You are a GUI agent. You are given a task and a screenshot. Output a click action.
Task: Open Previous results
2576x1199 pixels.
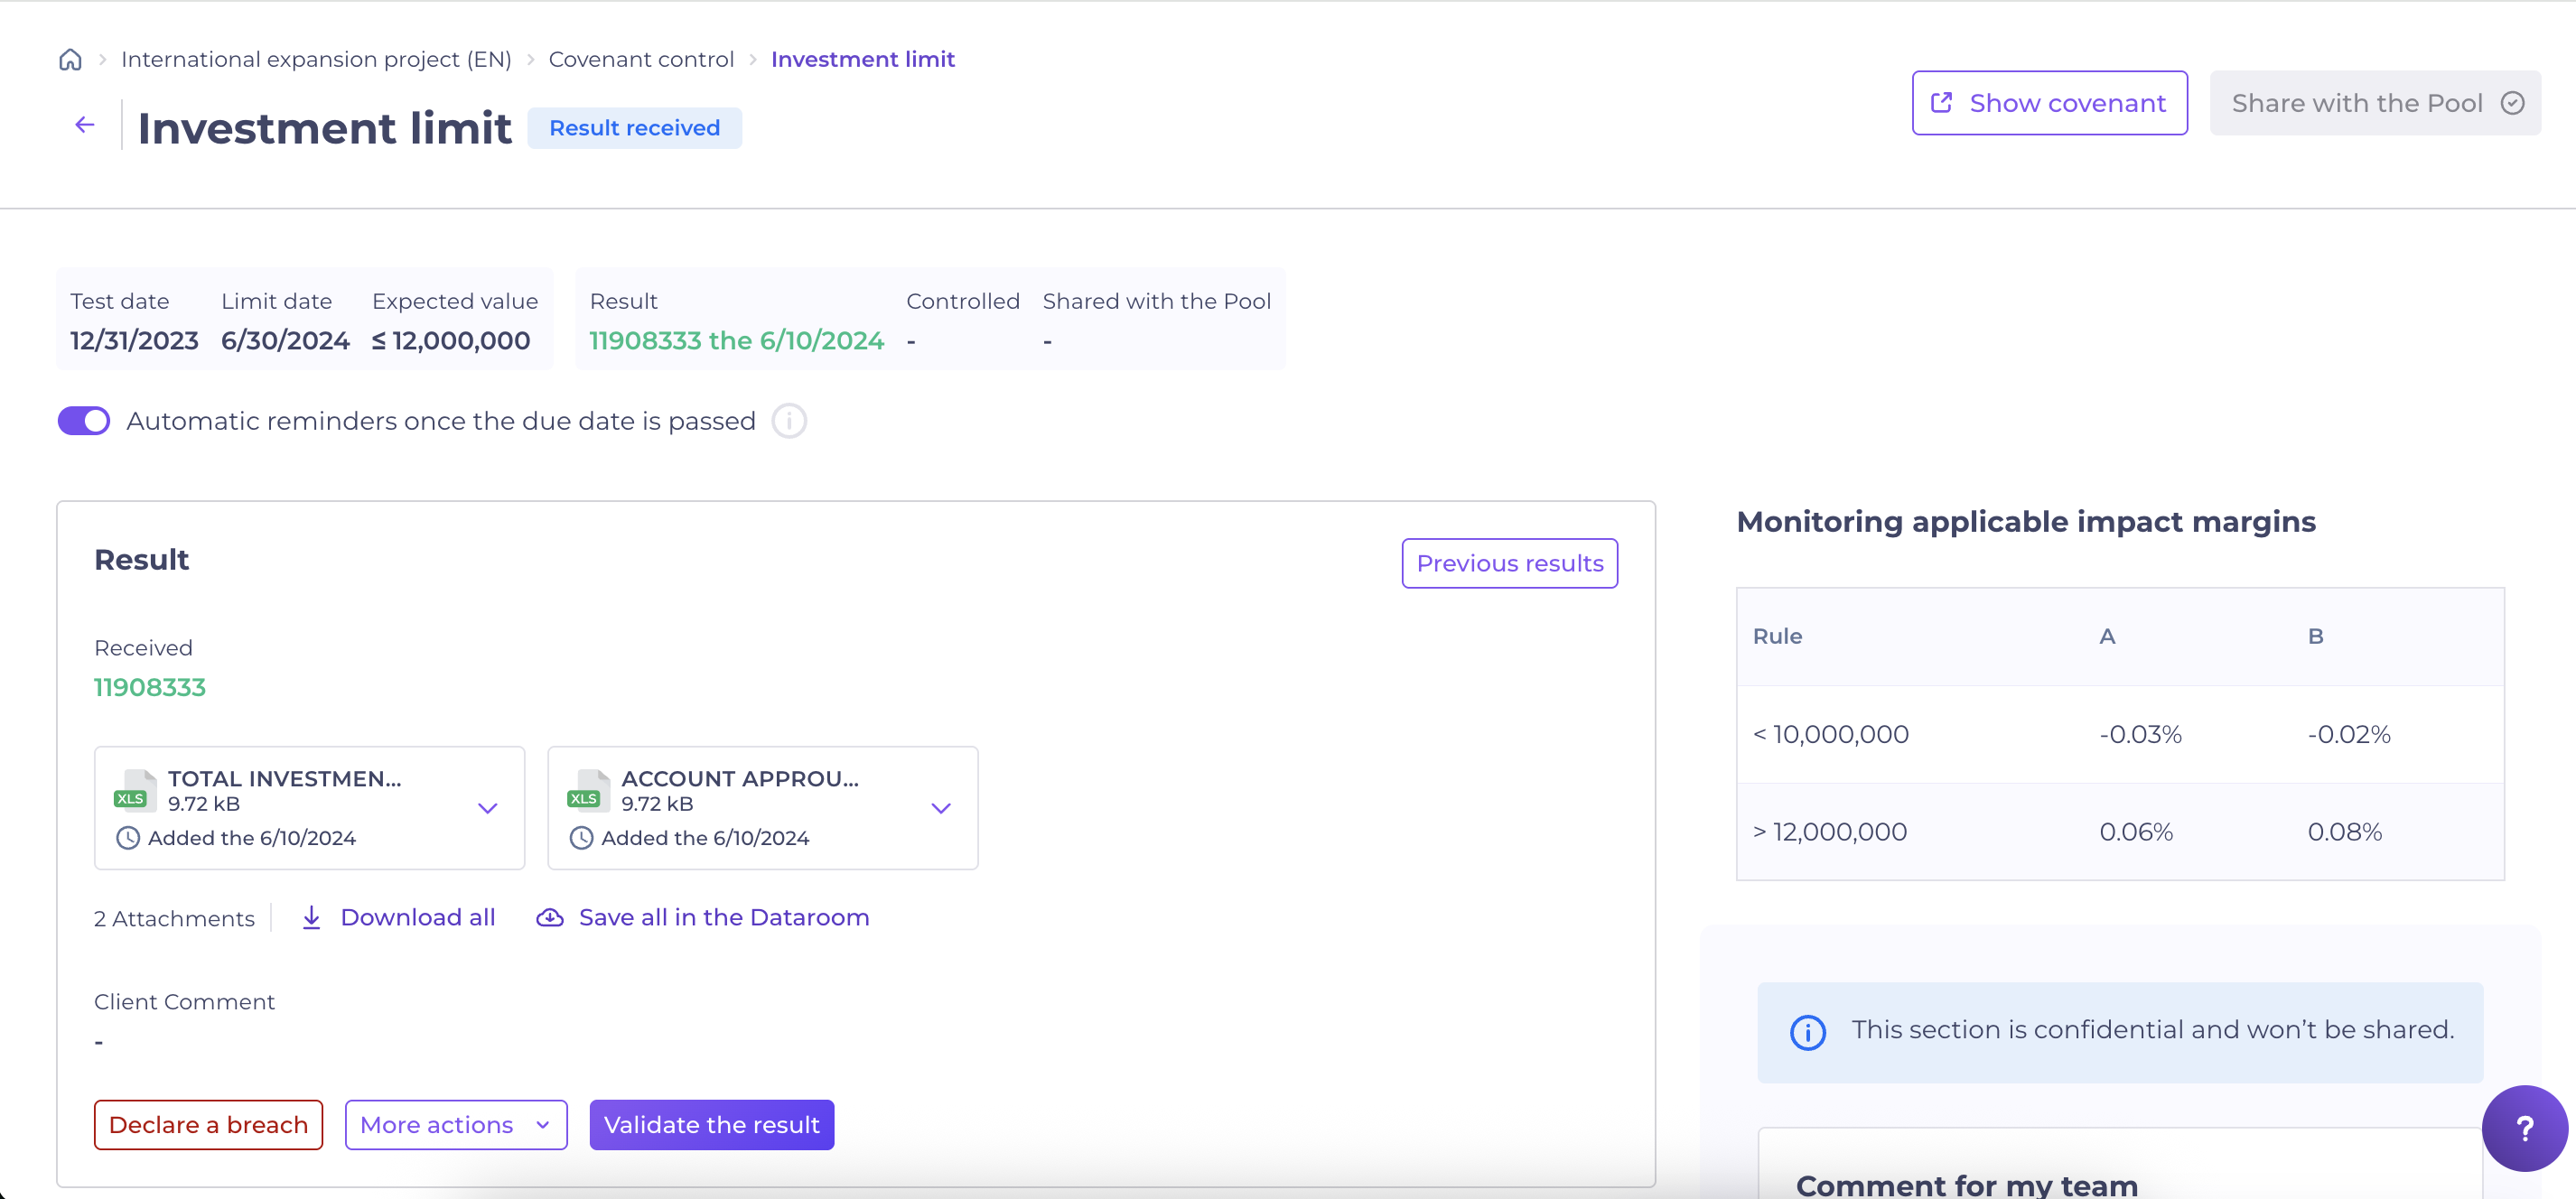[x=1509, y=563]
